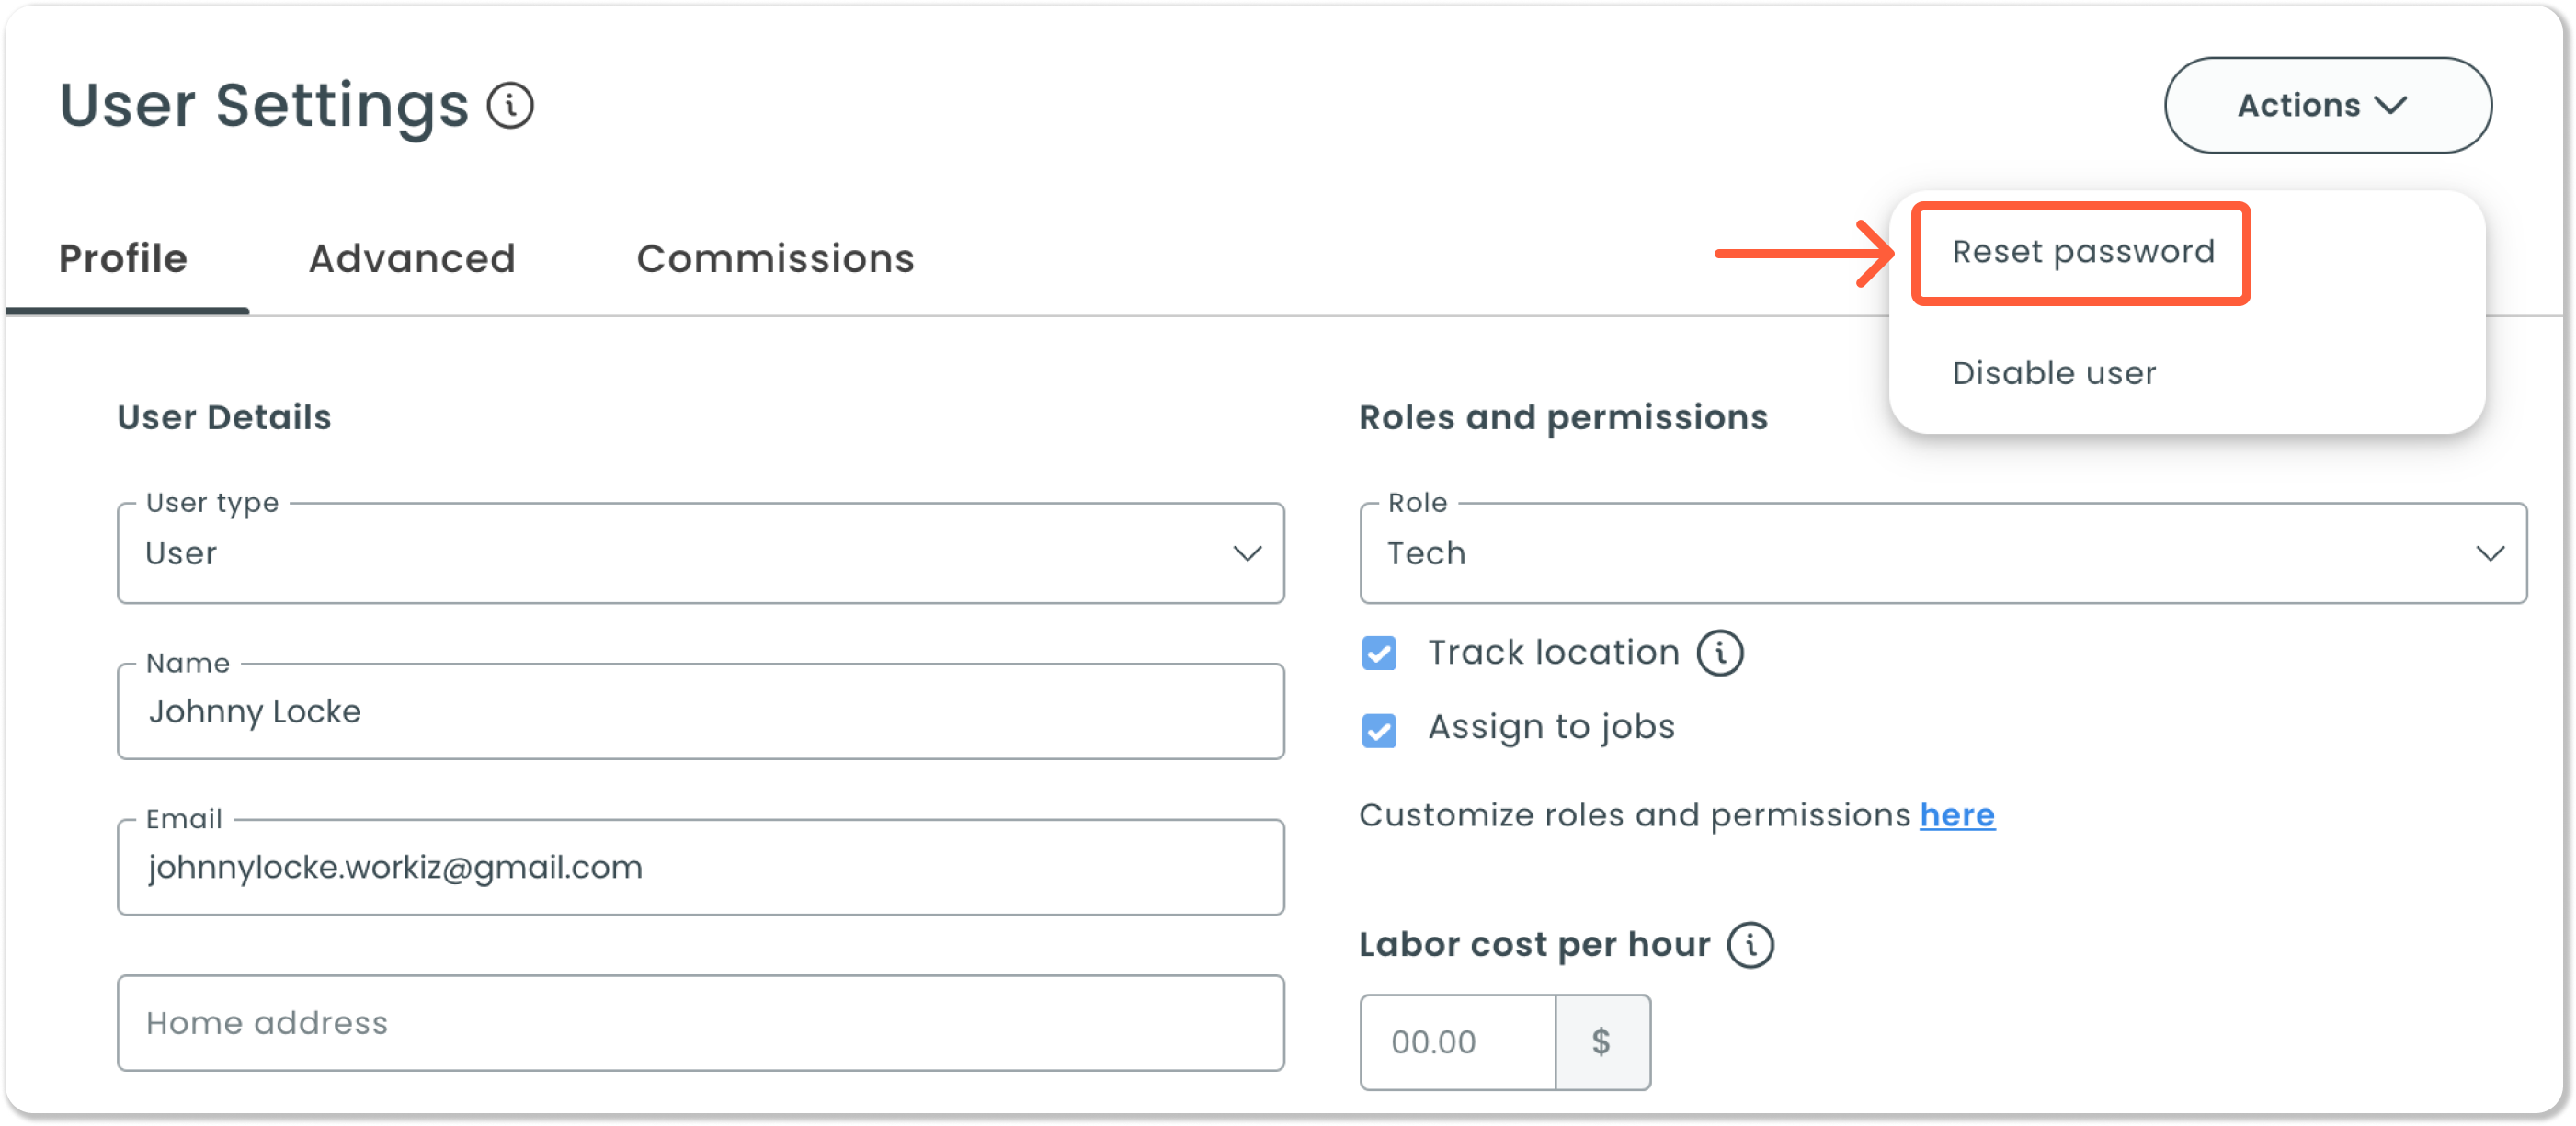
Task: Uncheck the Assign to jobs checkbox
Action: [1379, 730]
